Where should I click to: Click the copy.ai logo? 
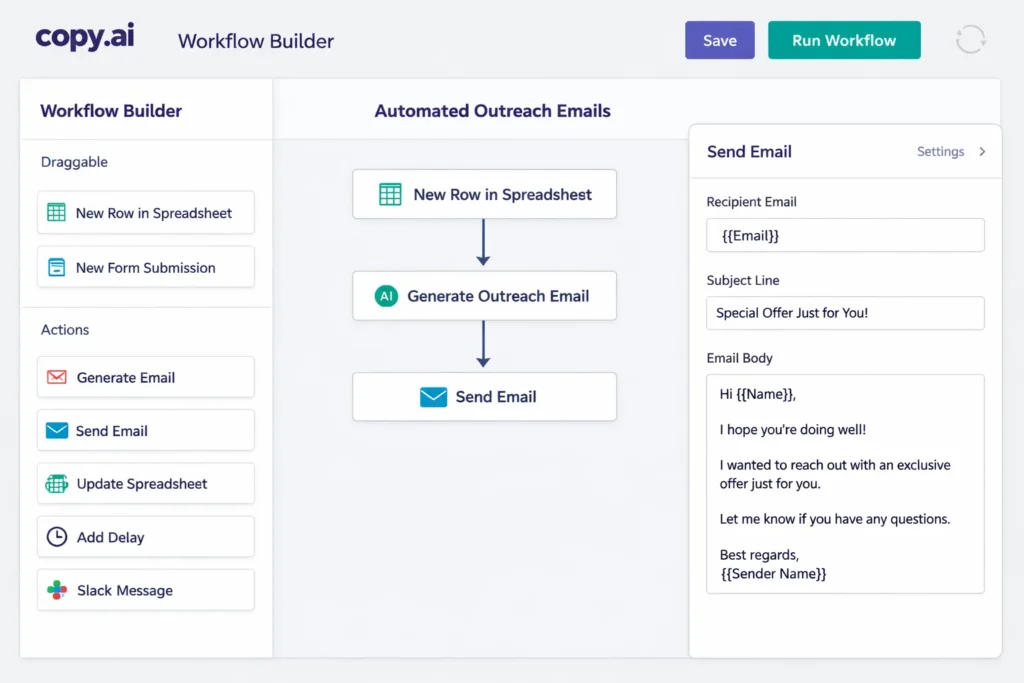[x=85, y=39]
